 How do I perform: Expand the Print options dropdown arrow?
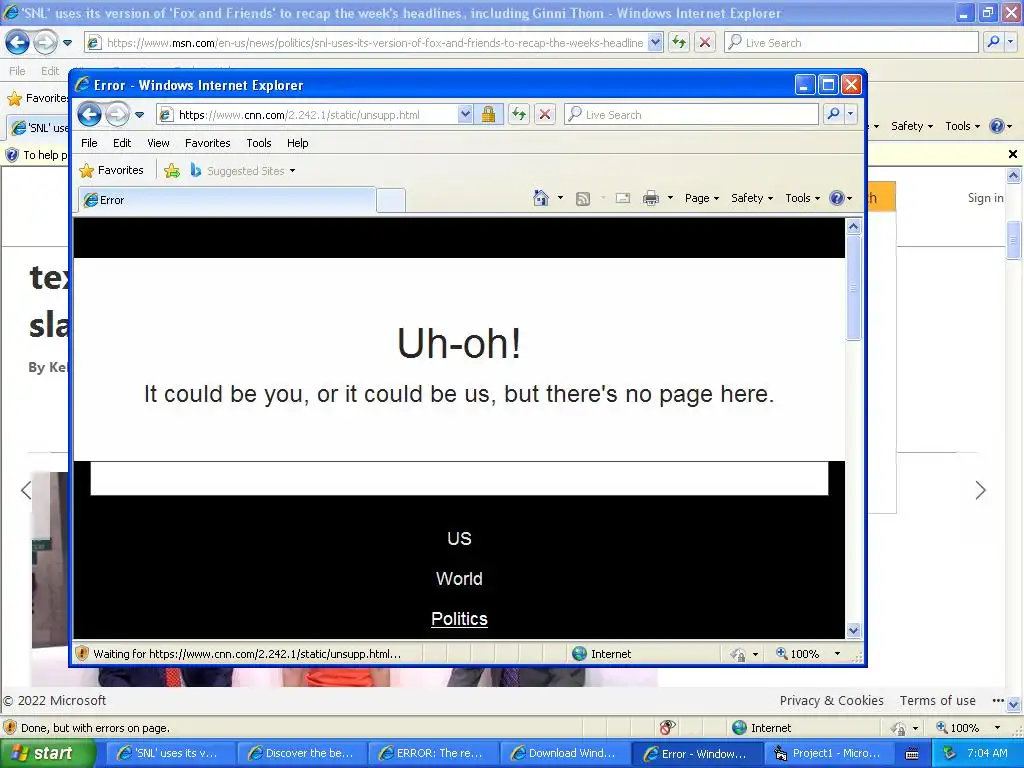pyautogui.click(x=670, y=198)
